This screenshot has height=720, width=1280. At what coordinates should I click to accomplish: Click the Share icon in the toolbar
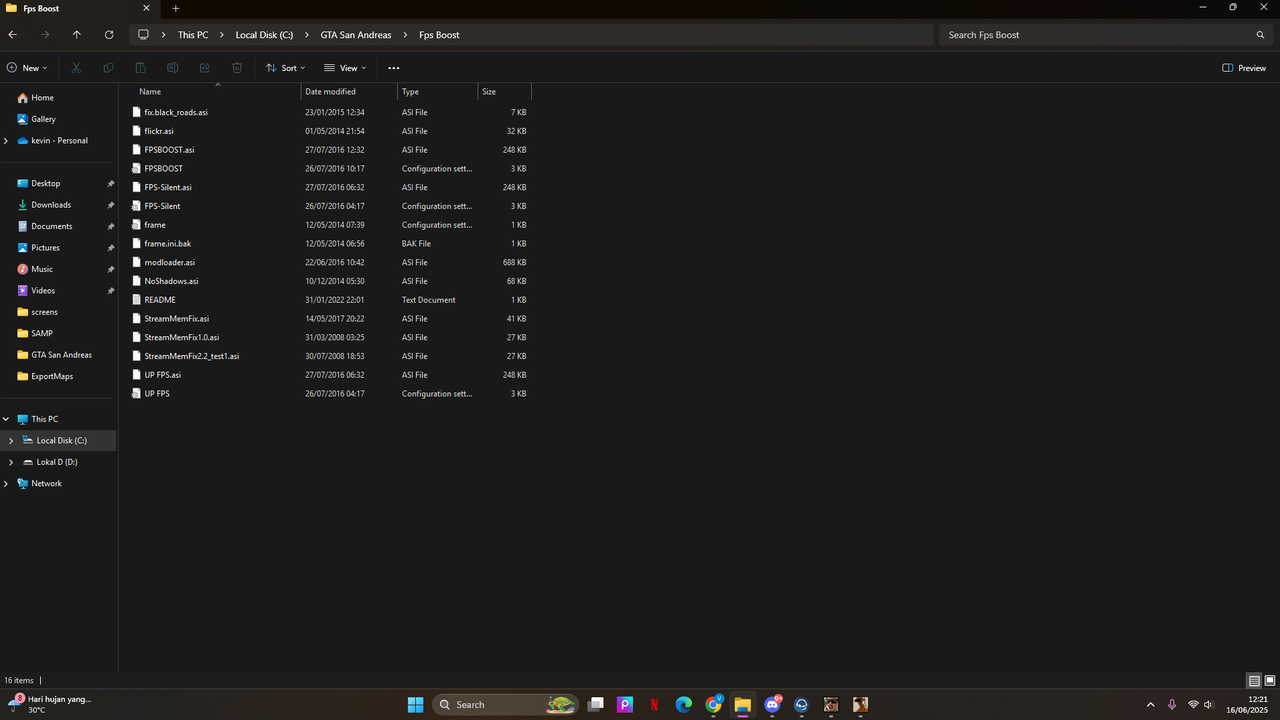point(205,68)
